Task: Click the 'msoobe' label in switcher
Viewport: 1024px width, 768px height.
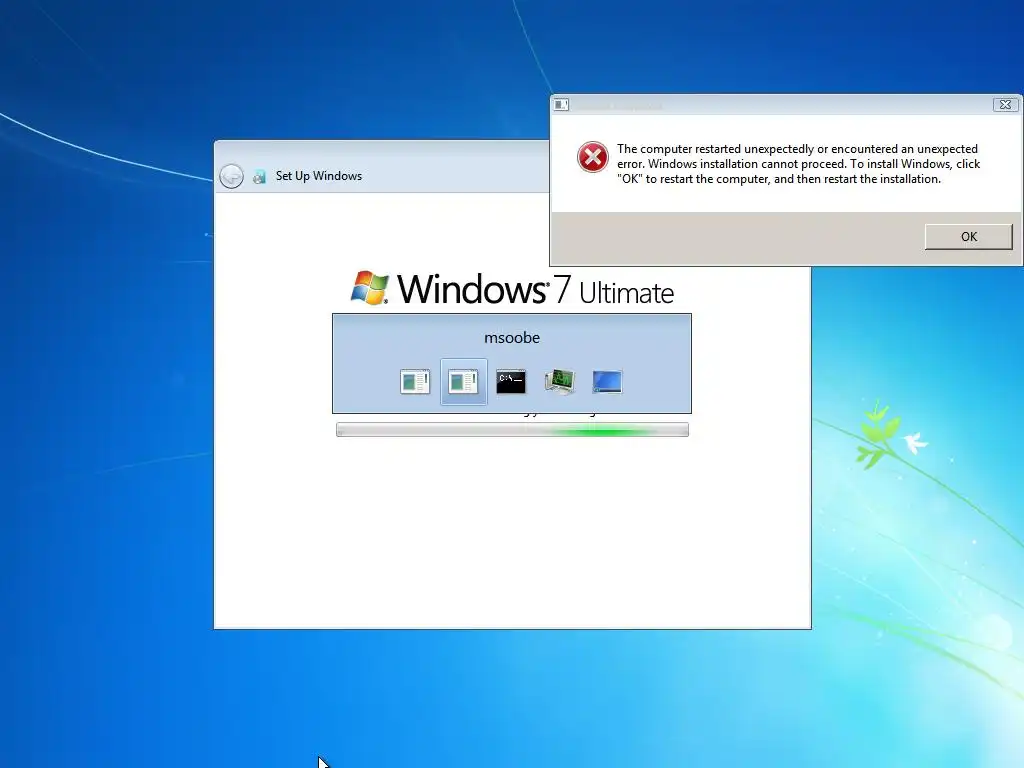Action: pyautogui.click(x=512, y=338)
